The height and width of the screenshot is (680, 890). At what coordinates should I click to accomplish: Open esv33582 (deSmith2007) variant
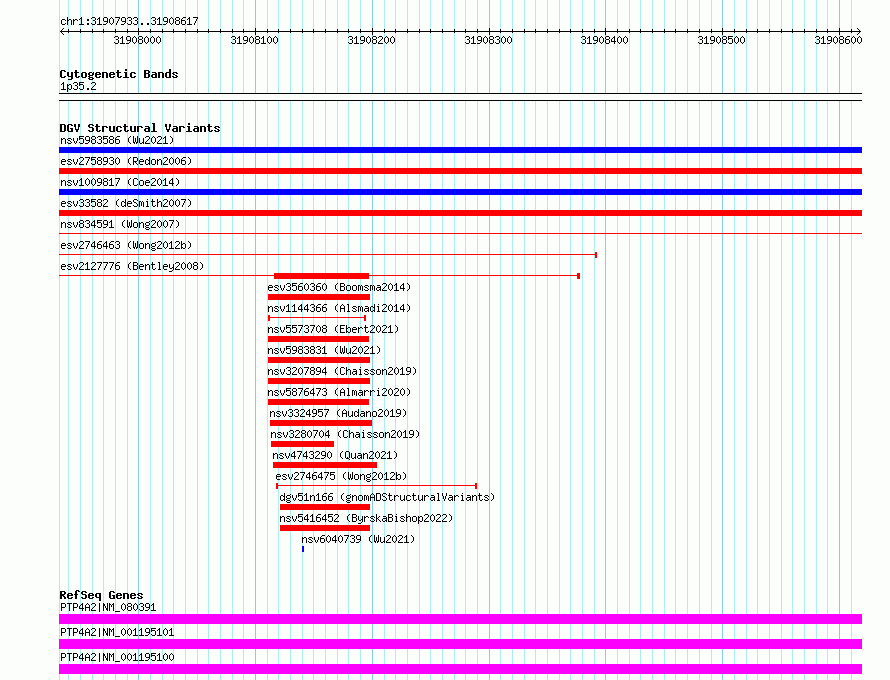point(126,203)
